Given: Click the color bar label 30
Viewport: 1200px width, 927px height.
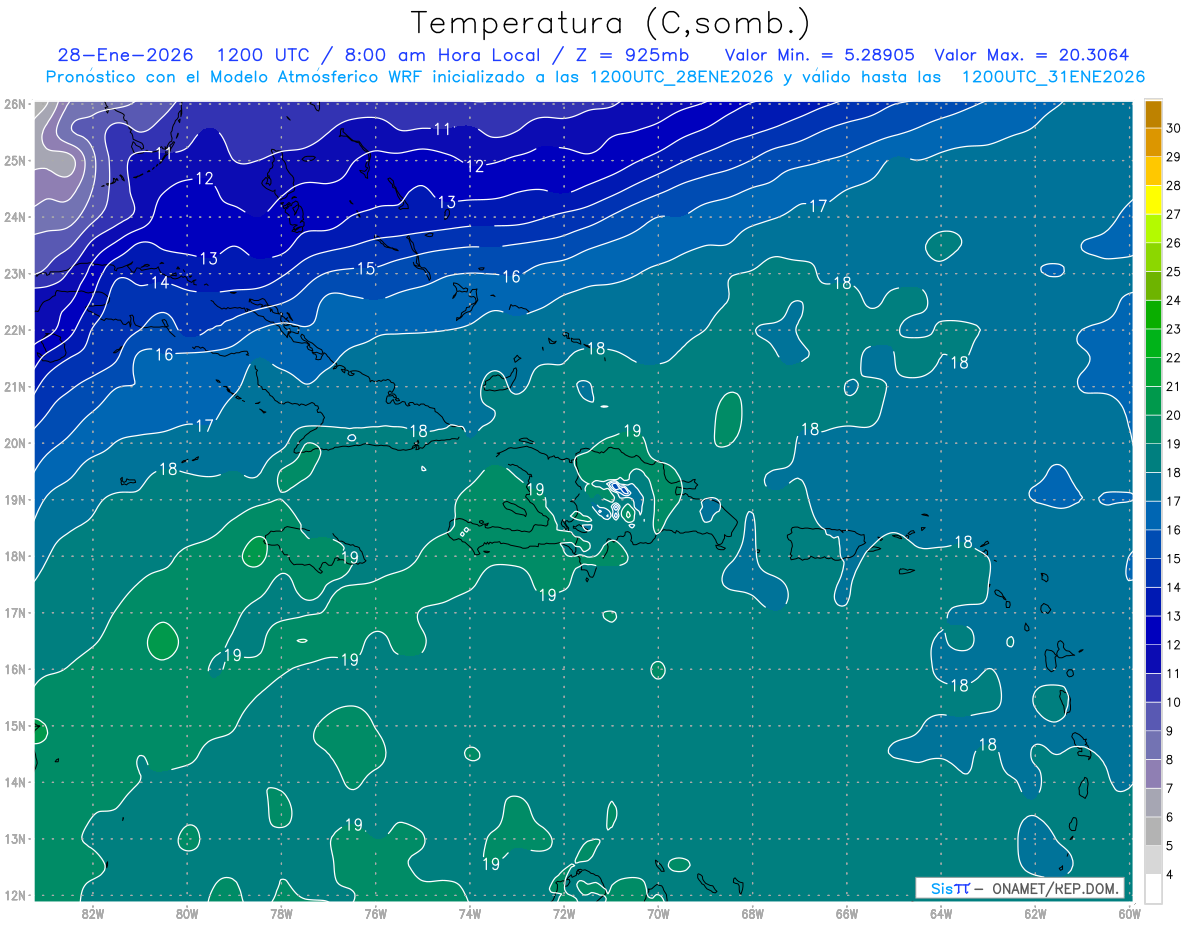Looking at the screenshot, I should pyautogui.click(x=1174, y=127).
